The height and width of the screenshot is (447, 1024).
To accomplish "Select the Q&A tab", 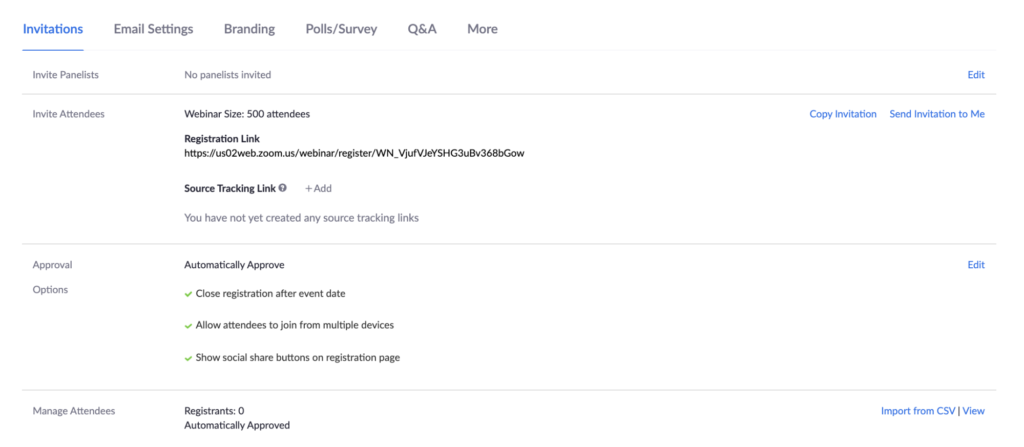I will (422, 29).
